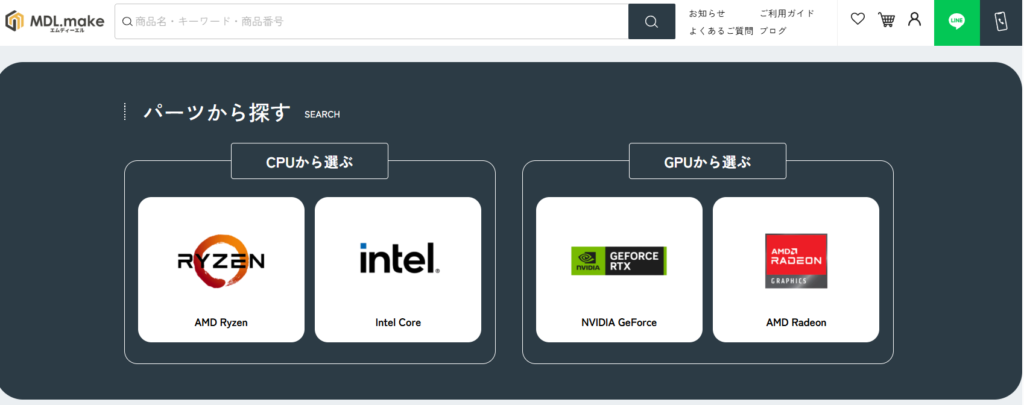Select the NVIDIA GeForce text label

coord(619,322)
